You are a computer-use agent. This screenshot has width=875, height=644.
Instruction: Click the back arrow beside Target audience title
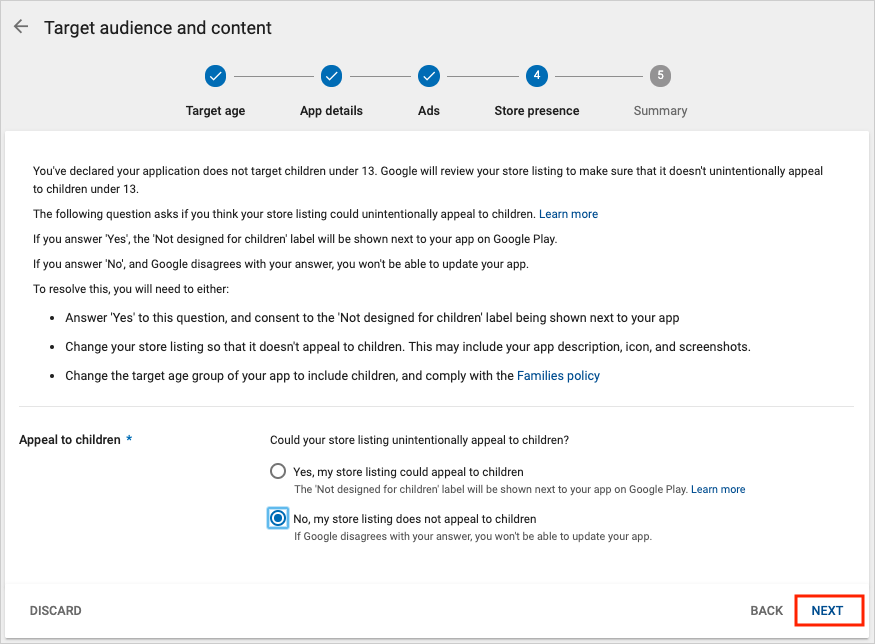pyautogui.click(x=21, y=27)
